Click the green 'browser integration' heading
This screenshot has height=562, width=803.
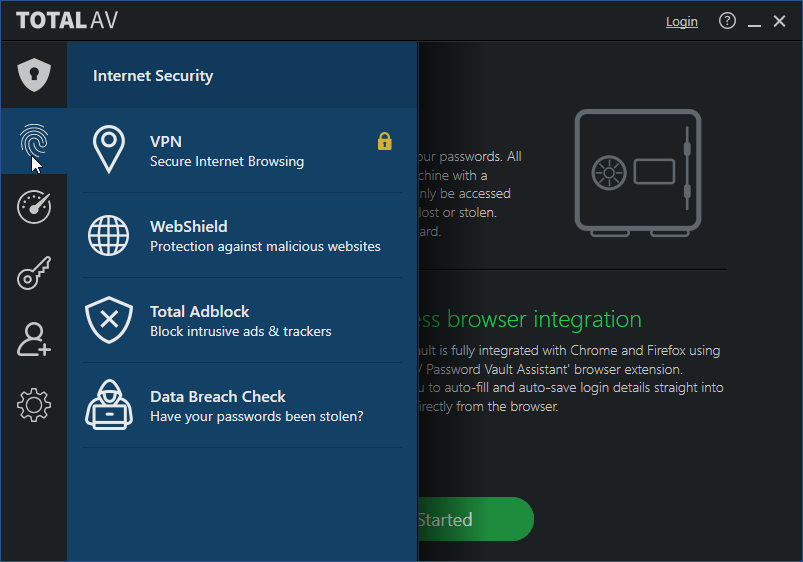[544, 319]
